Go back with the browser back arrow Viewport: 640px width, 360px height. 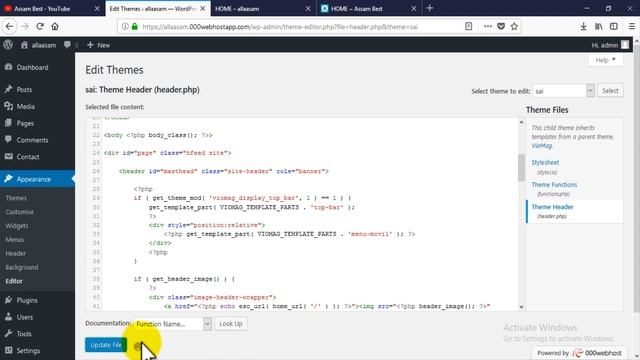click(9, 27)
